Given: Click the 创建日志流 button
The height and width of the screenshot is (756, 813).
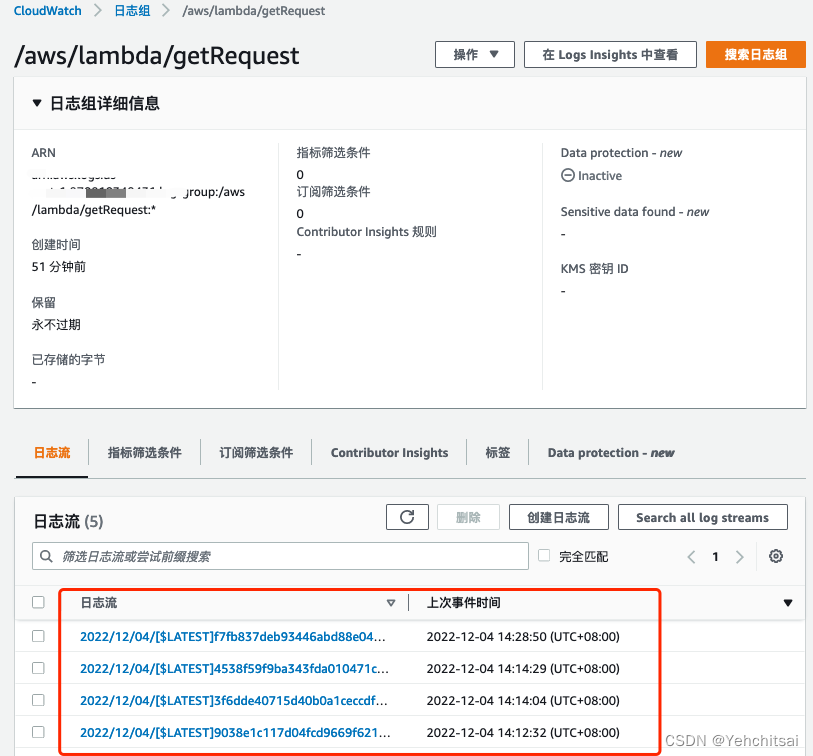Looking at the screenshot, I should (558, 517).
